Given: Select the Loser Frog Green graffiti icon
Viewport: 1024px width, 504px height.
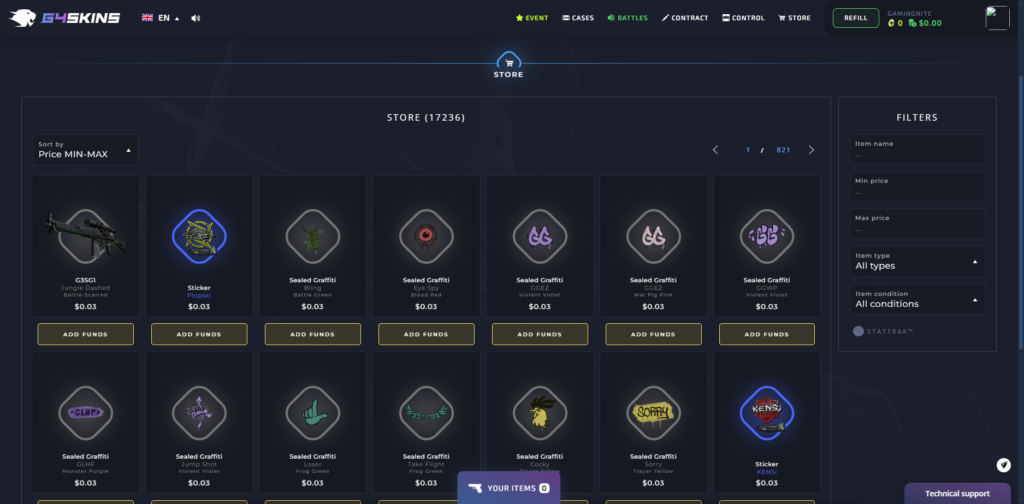Looking at the screenshot, I should coord(313,413).
